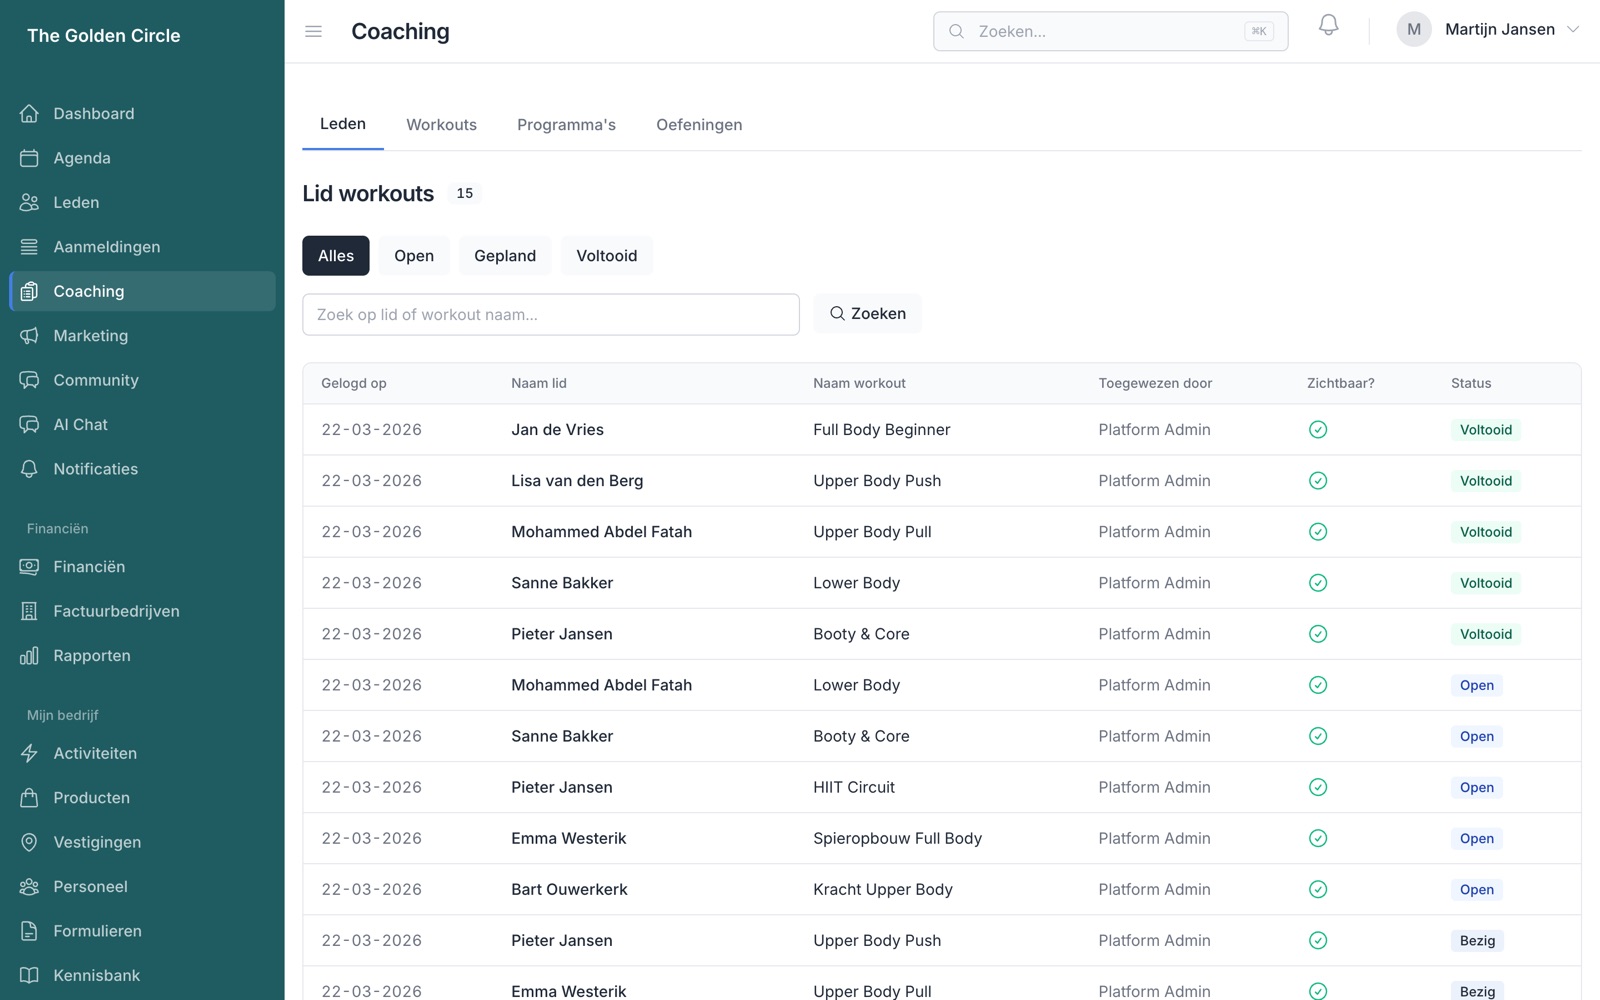Image resolution: width=1600 pixels, height=1000 pixels.
Task: Filter workouts by Voltooid
Action: (607, 256)
